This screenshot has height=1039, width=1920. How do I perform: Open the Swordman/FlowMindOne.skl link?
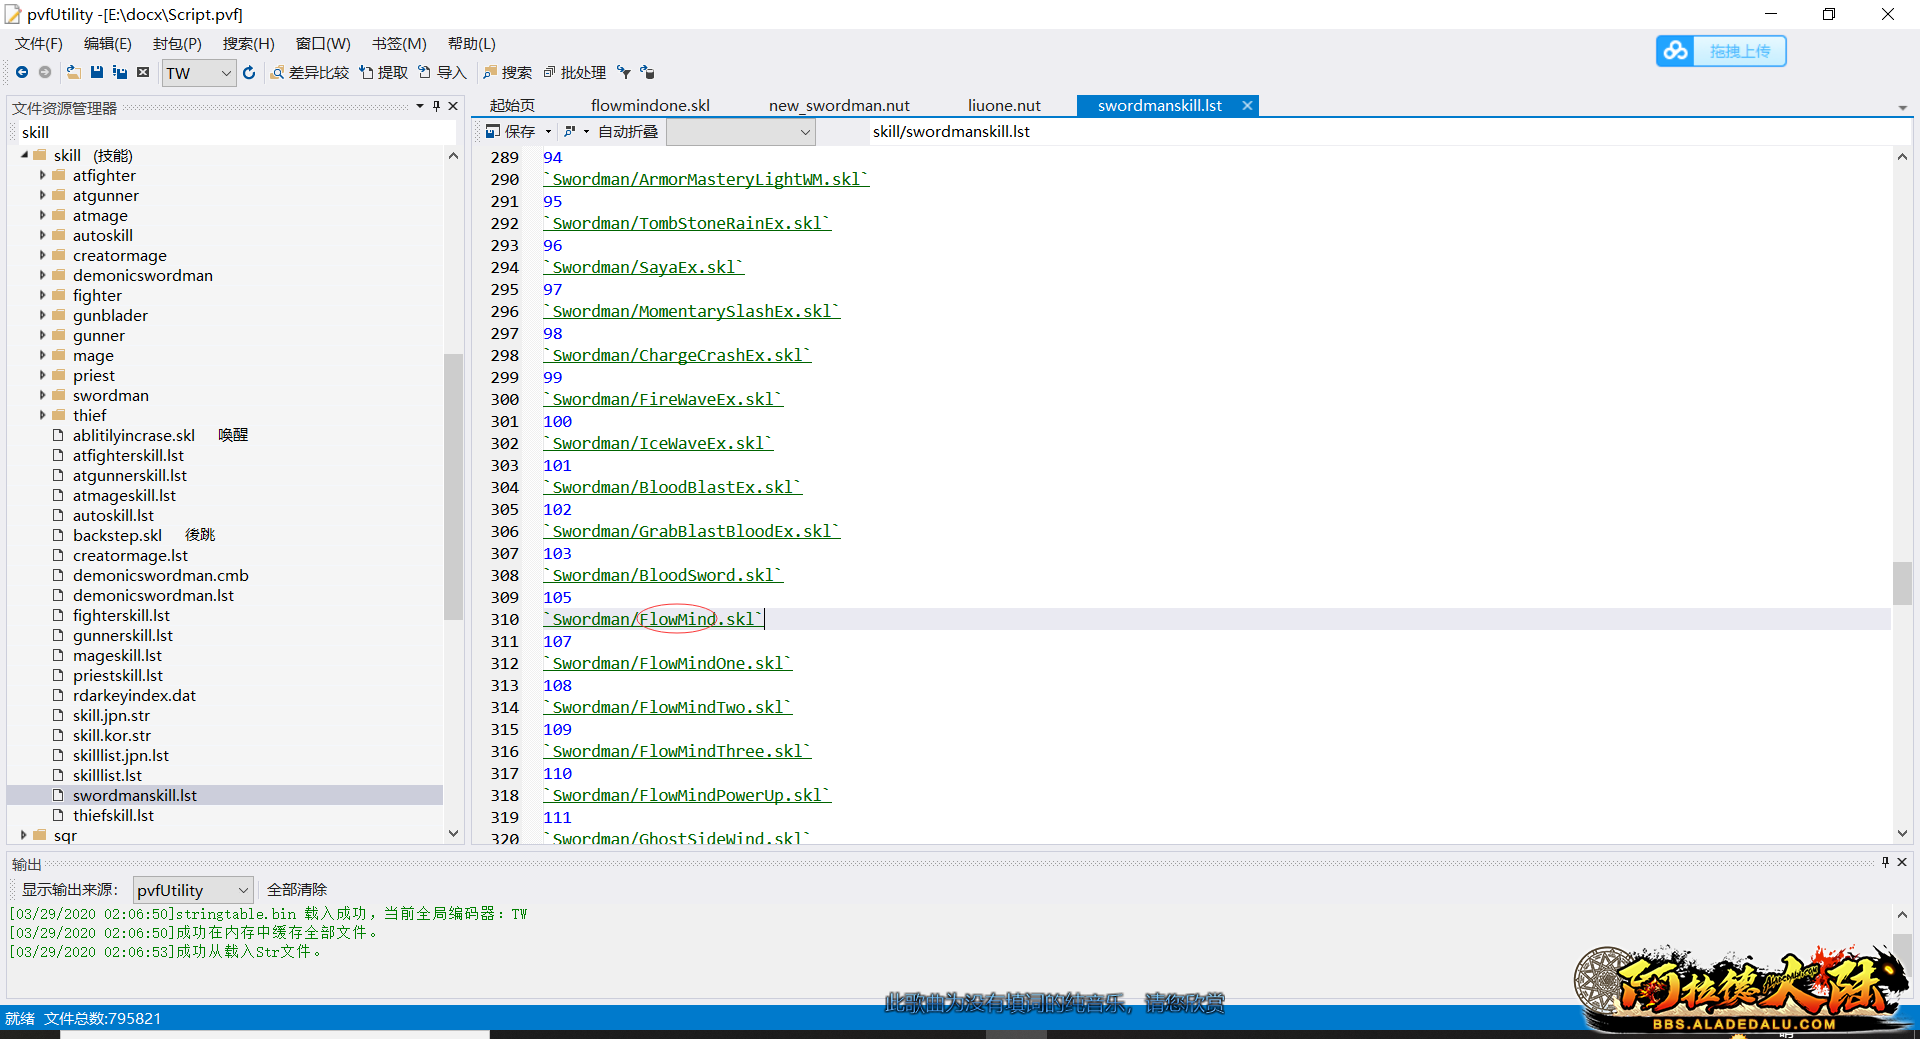click(x=667, y=663)
